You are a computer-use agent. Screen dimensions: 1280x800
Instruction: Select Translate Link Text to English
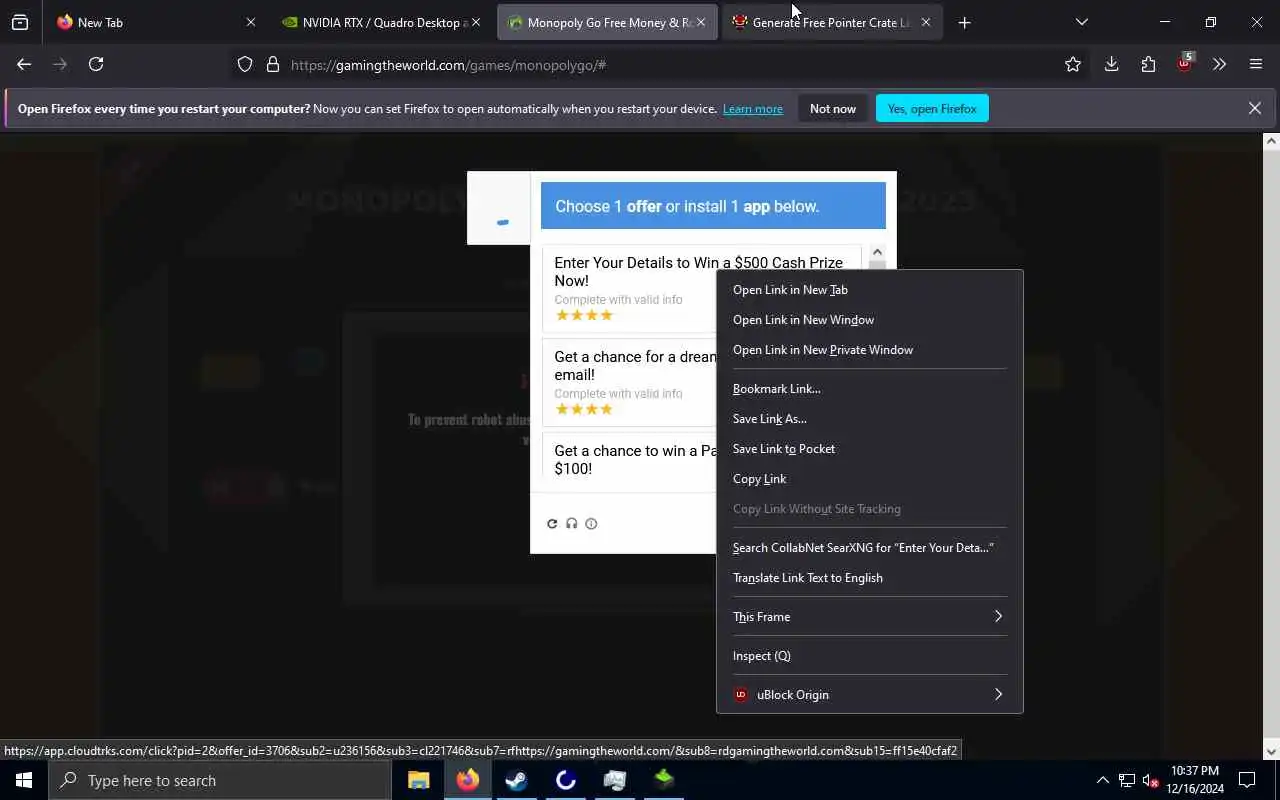(869, 578)
